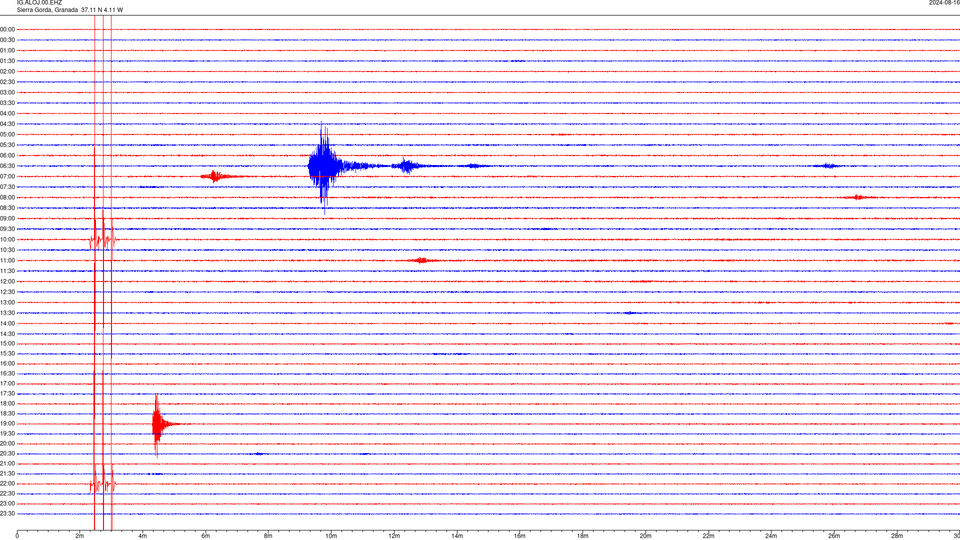
Task: Click the small red event on 11:00 trace
Action: [421, 261]
